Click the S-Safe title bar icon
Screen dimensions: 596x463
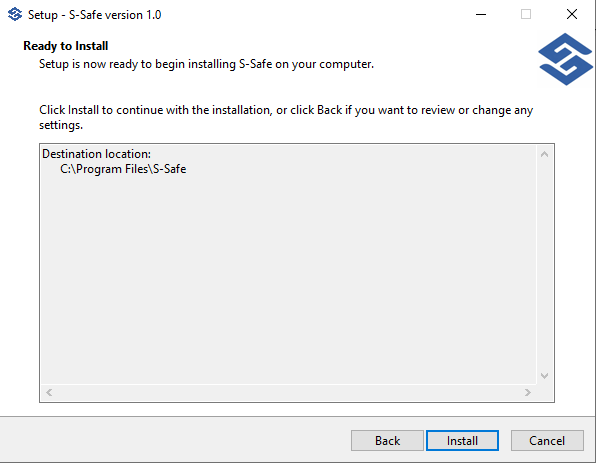15,14
